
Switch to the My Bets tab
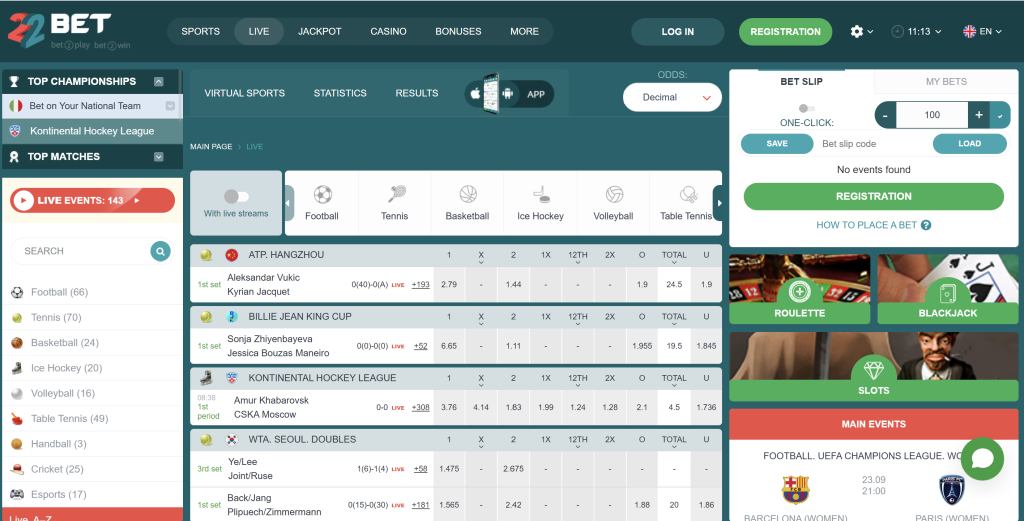point(946,82)
